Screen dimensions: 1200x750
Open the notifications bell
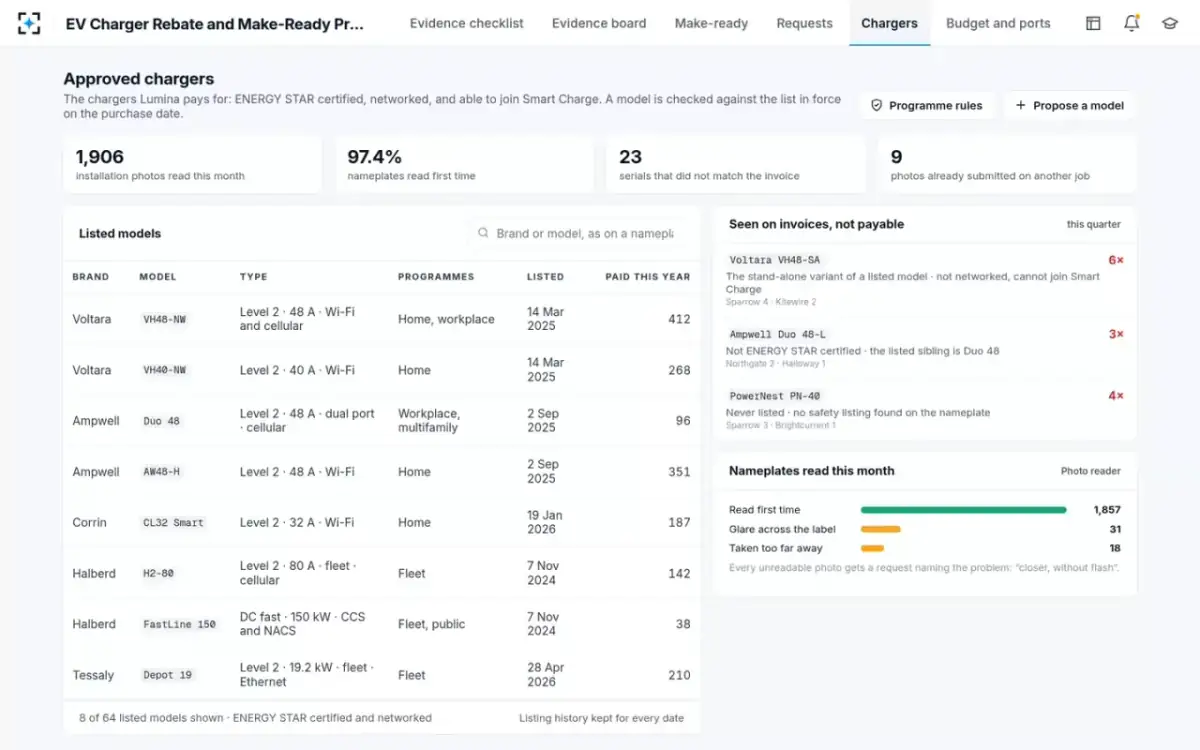click(1131, 23)
